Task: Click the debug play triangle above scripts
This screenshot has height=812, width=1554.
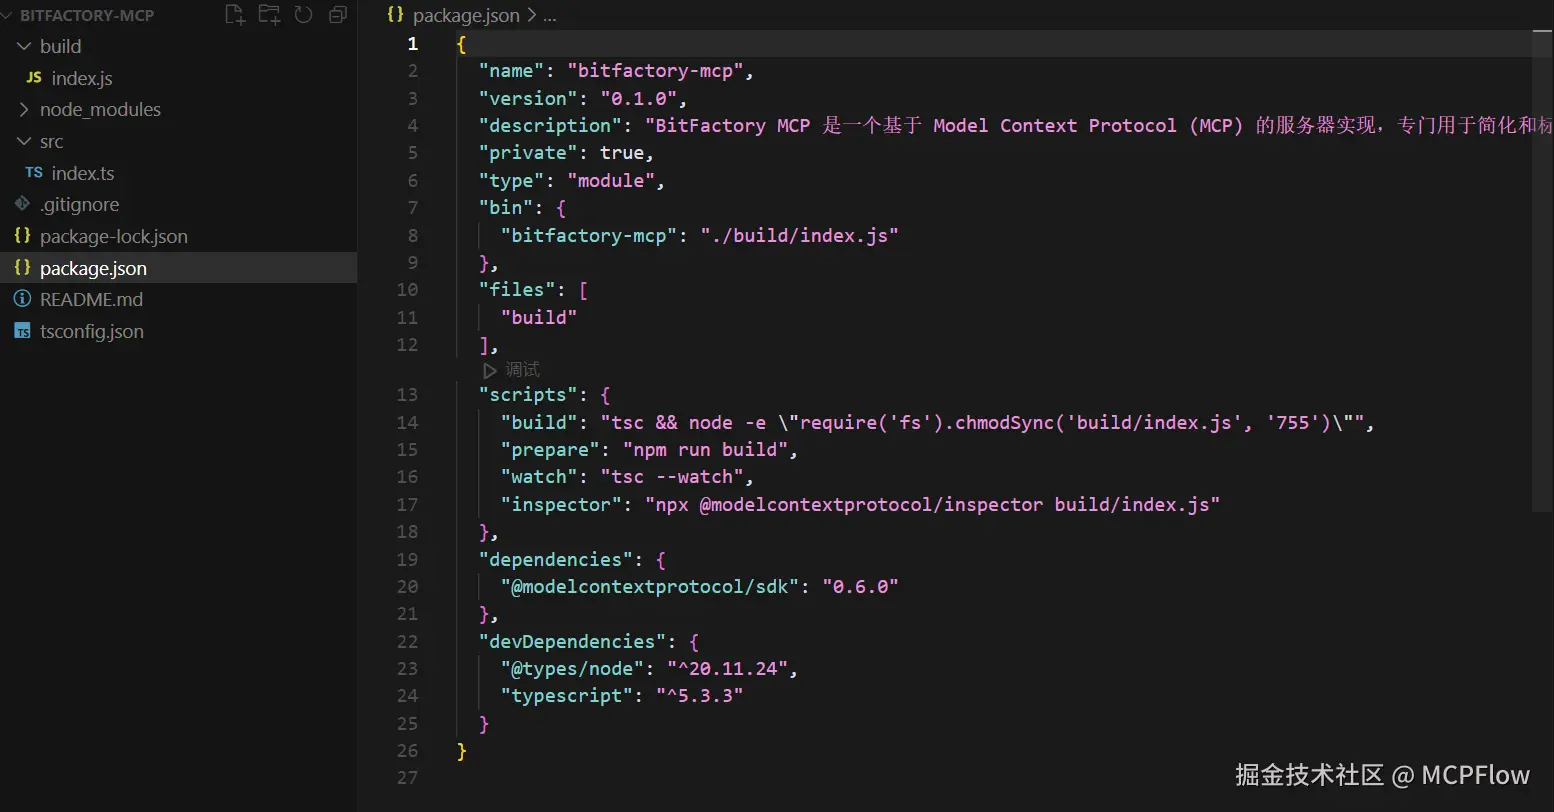Action: coord(490,370)
